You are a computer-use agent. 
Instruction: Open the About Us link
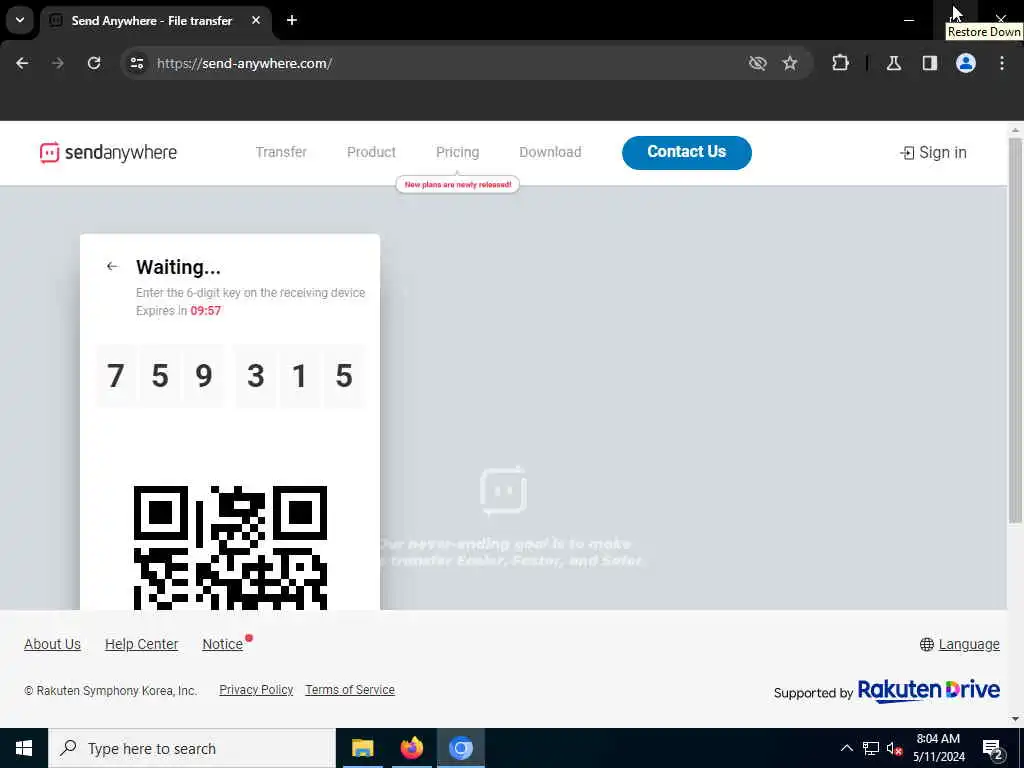pyautogui.click(x=52, y=644)
